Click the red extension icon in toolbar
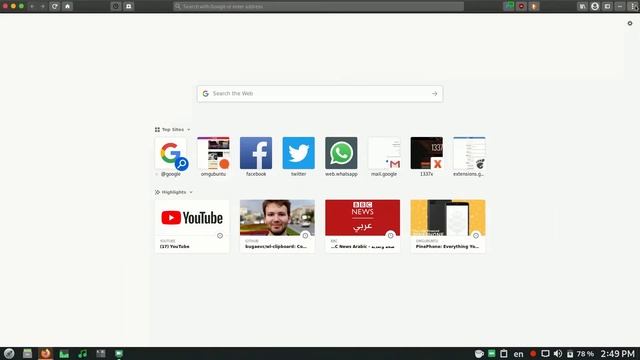 click(521, 6)
